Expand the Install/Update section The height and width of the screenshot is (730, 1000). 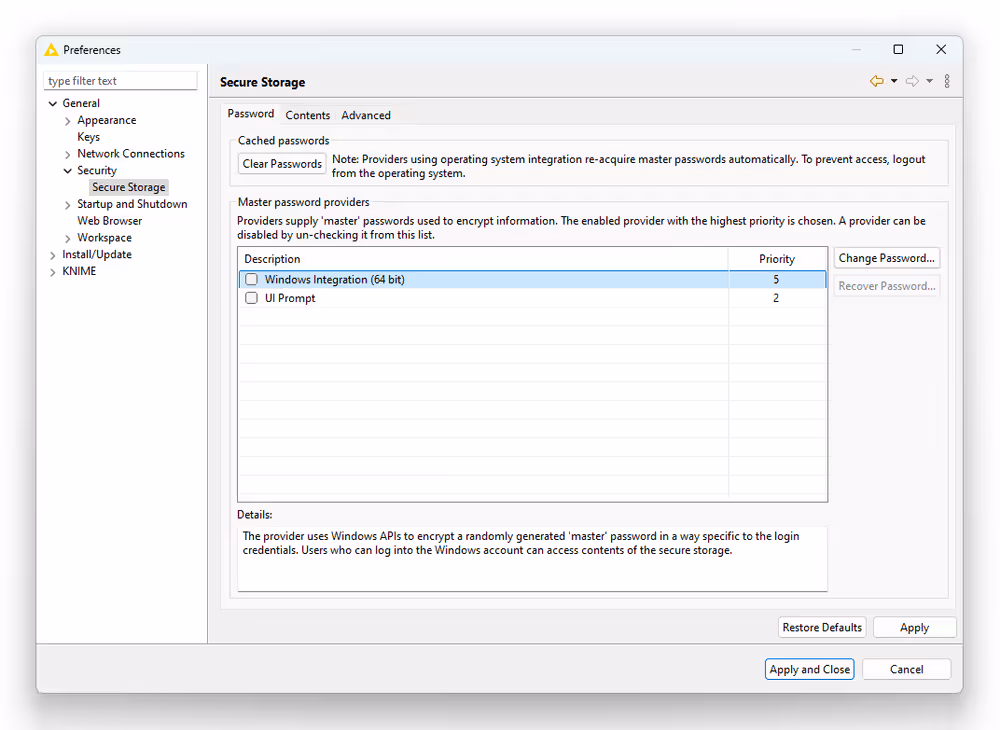coord(52,254)
